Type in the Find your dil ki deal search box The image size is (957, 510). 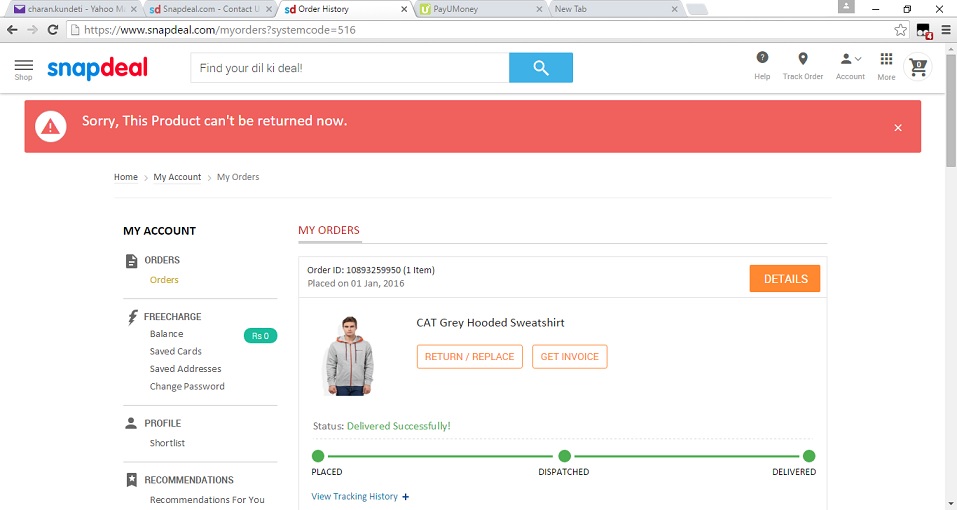pos(349,68)
